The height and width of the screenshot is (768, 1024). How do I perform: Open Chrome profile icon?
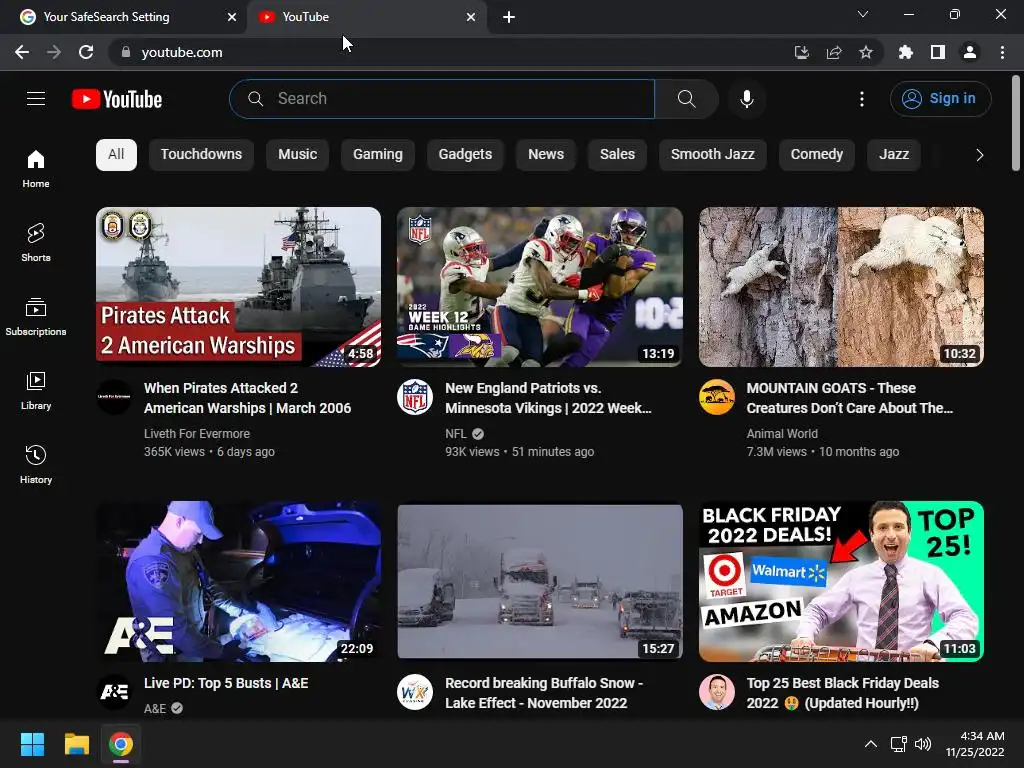[970, 52]
